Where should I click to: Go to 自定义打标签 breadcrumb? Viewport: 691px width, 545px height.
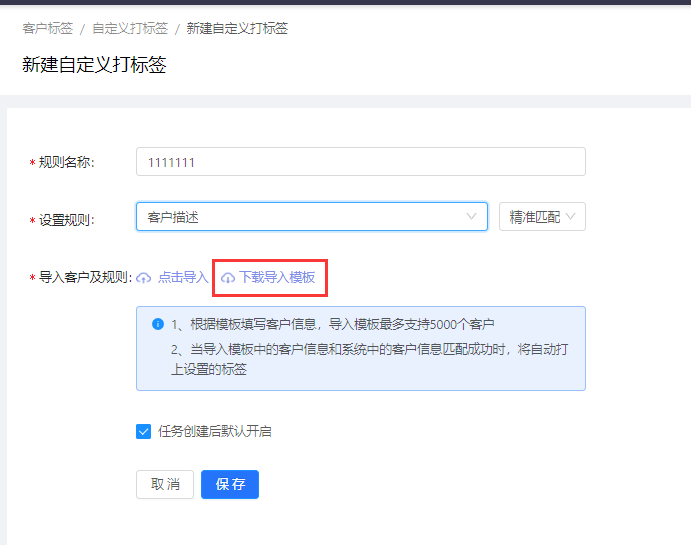click(x=130, y=29)
